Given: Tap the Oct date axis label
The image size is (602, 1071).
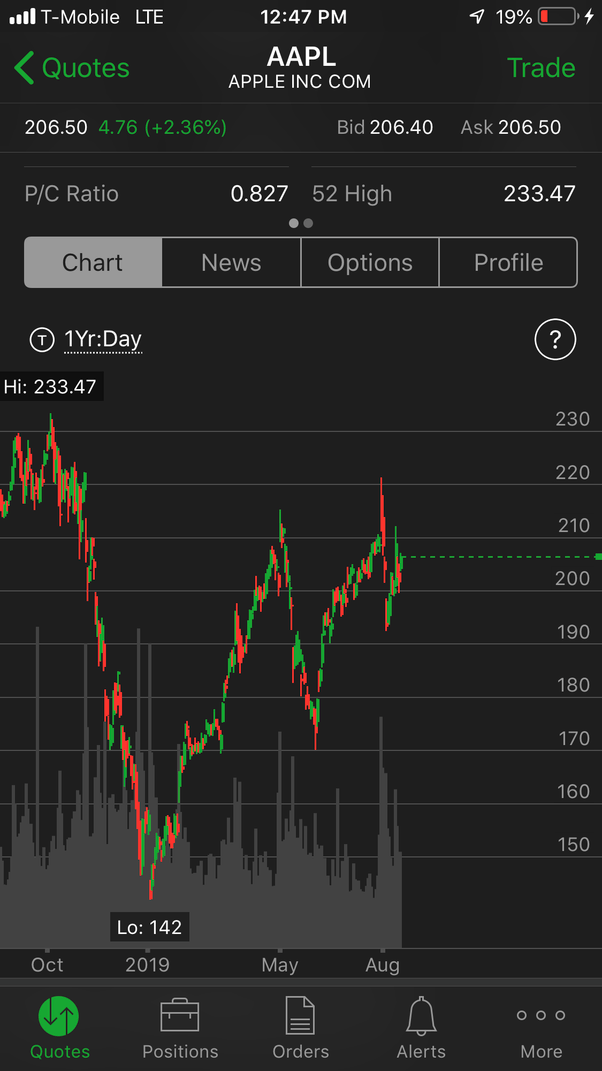Looking at the screenshot, I should [x=47, y=965].
